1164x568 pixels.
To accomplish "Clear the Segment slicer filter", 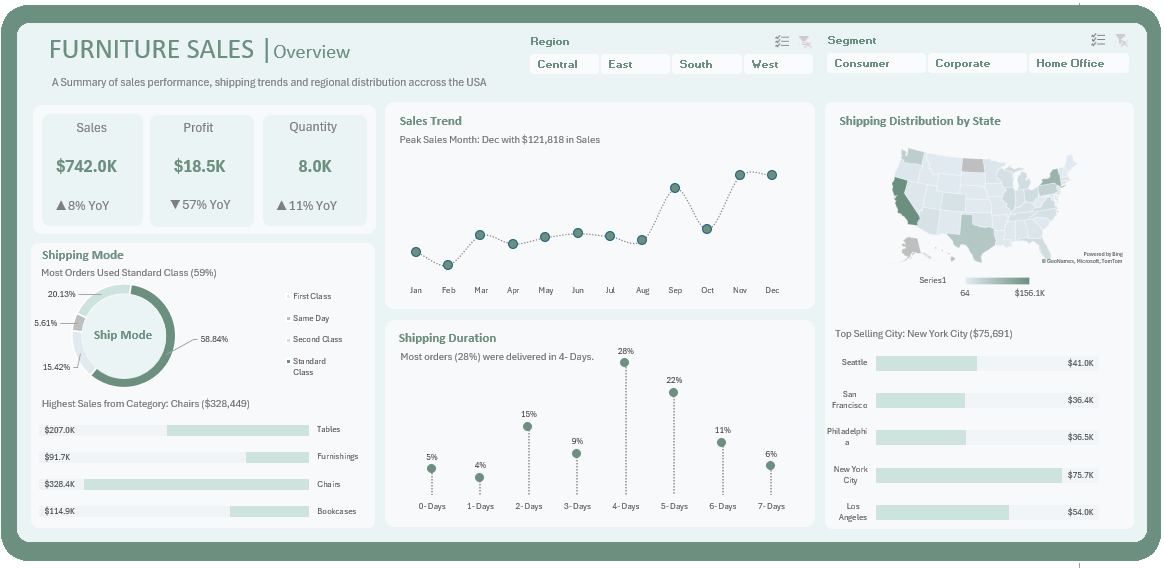I will 1121,40.
